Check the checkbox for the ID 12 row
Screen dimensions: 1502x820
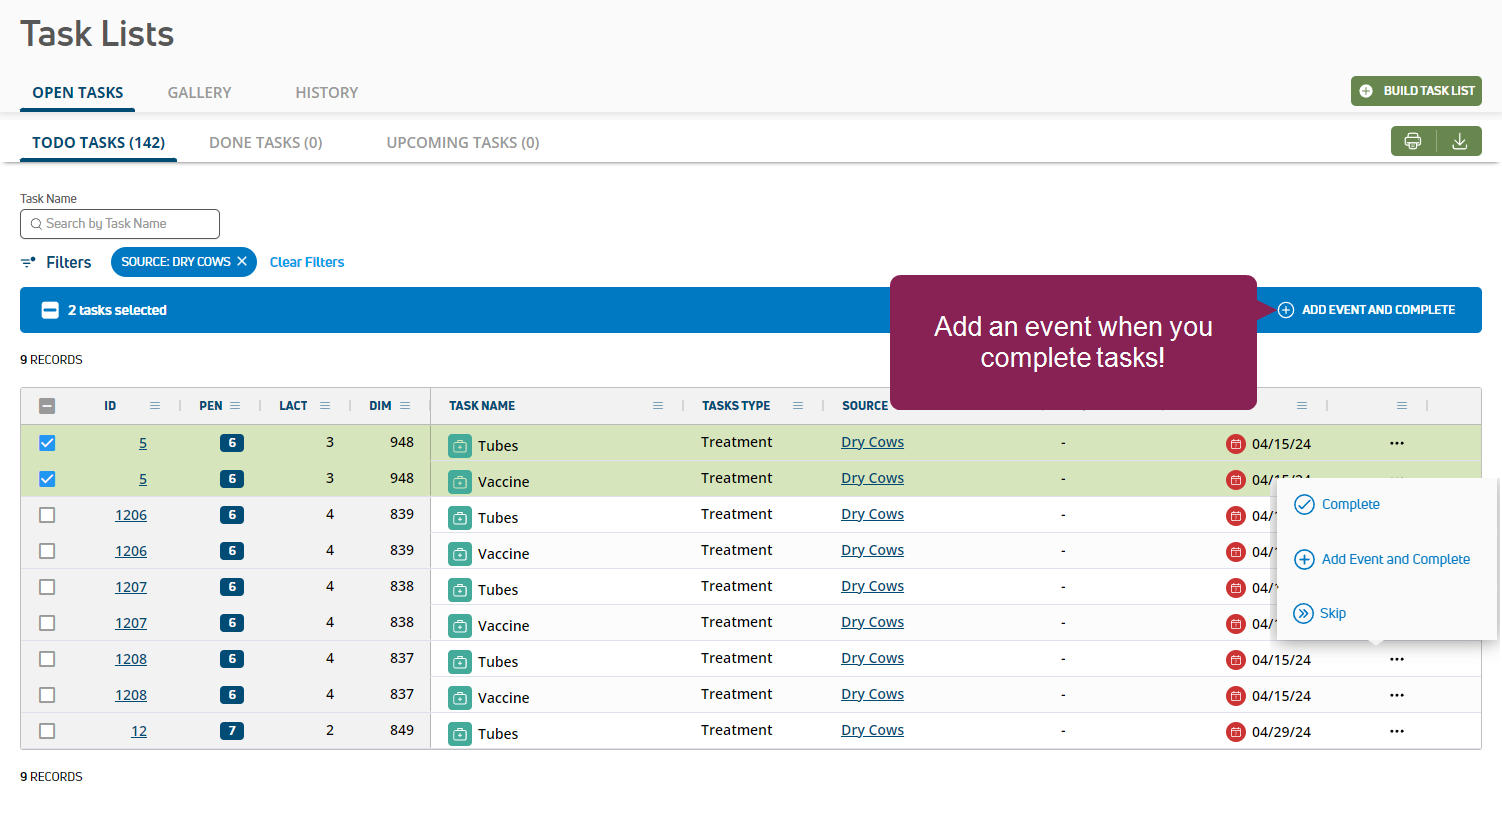pyautogui.click(x=47, y=731)
